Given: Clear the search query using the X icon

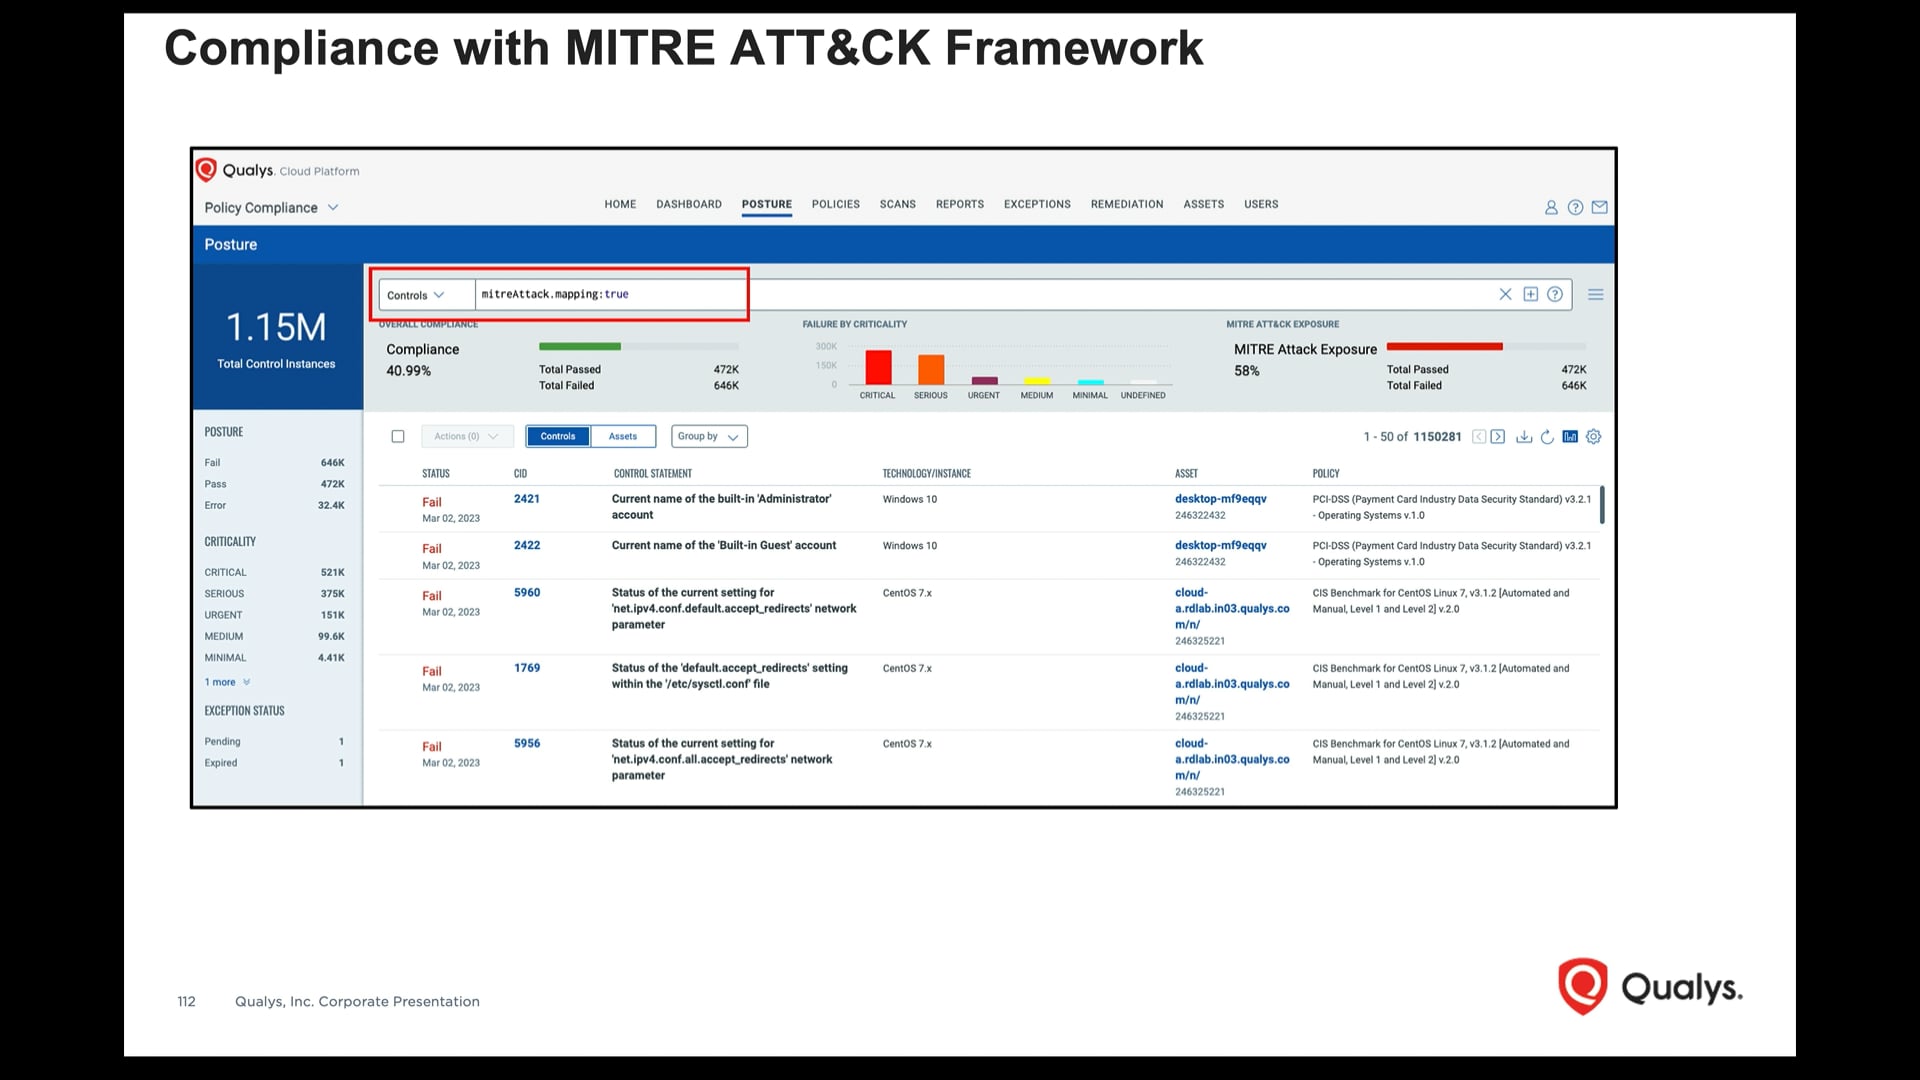Looking at the screenshot, I should (1505, 294).
